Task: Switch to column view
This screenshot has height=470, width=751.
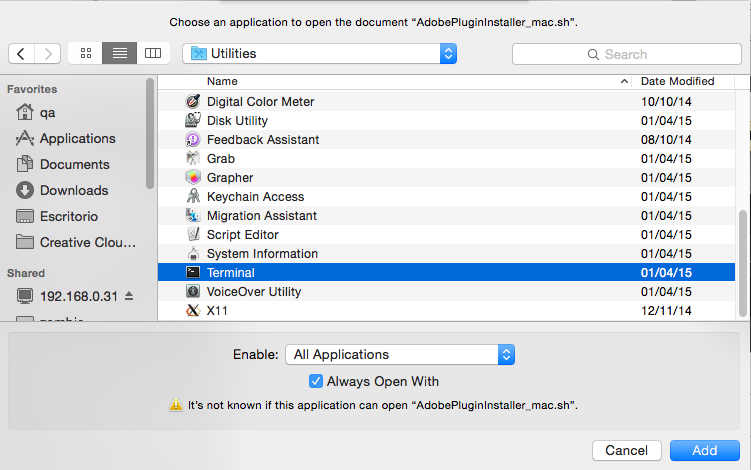Action: (153, 53)
